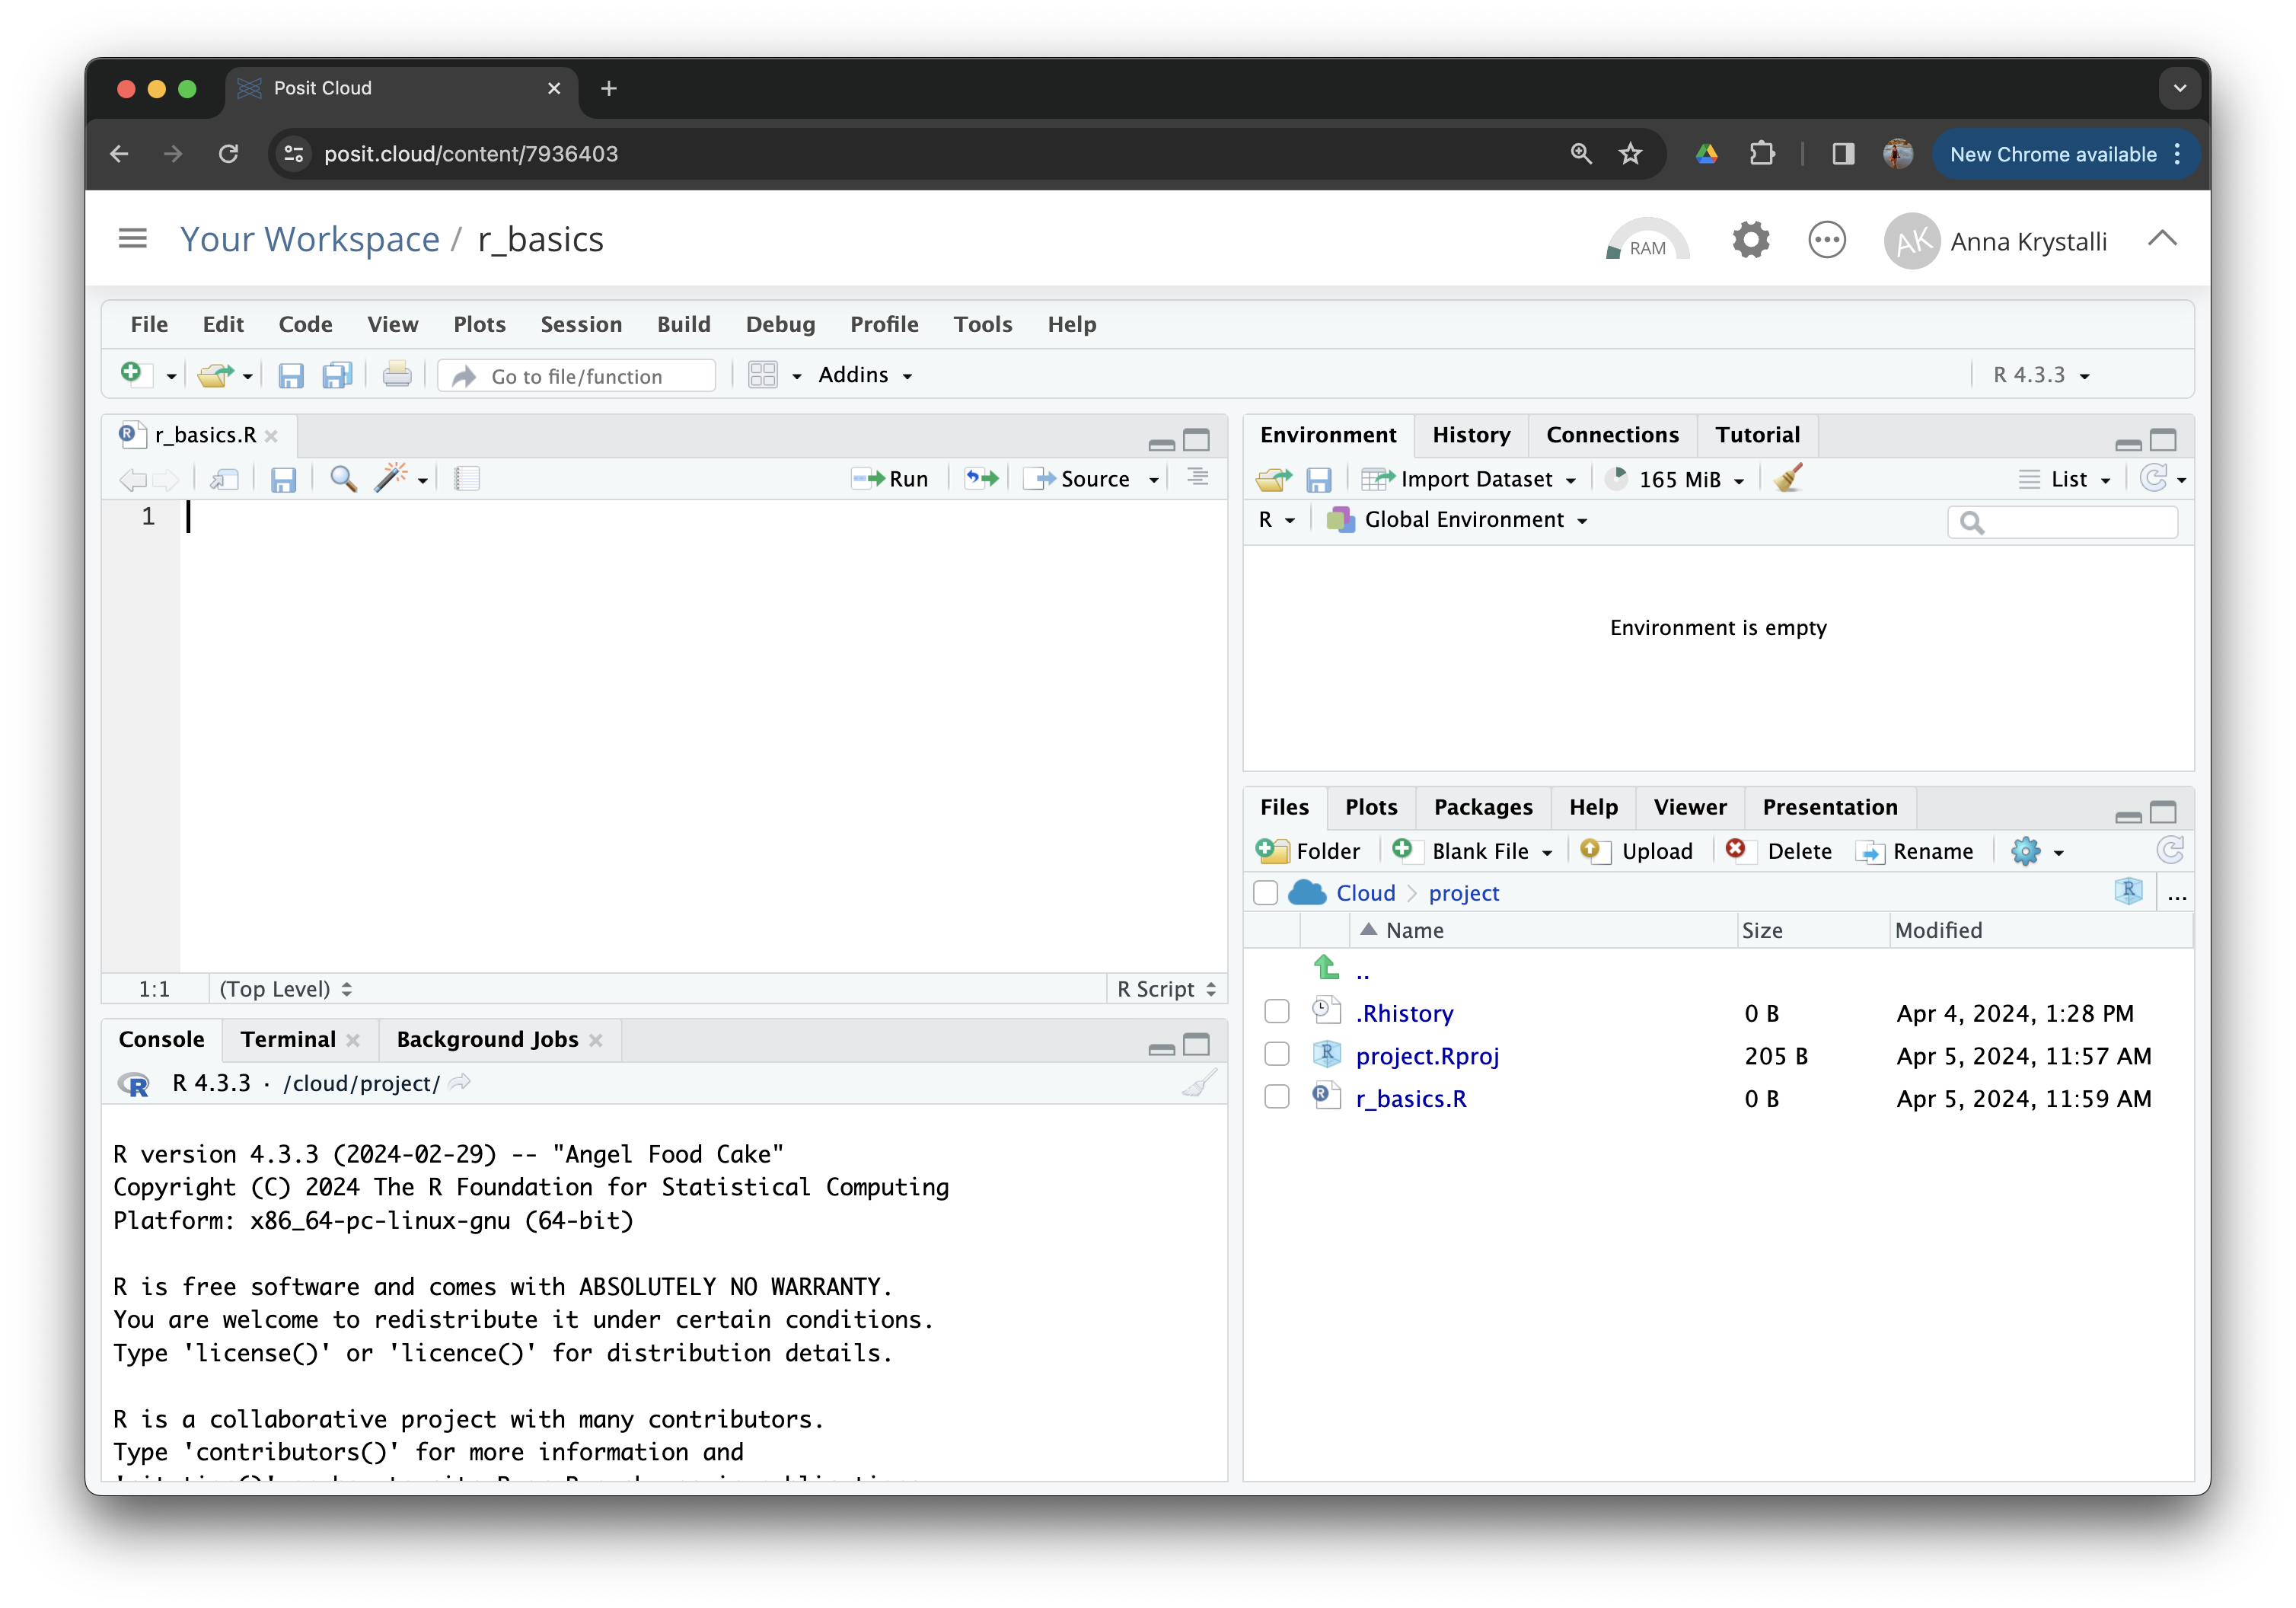Viewport: 2296px width, 1608px height.
Task: Expand the Source button dropdown arrow
Action: click(1154, 481)
